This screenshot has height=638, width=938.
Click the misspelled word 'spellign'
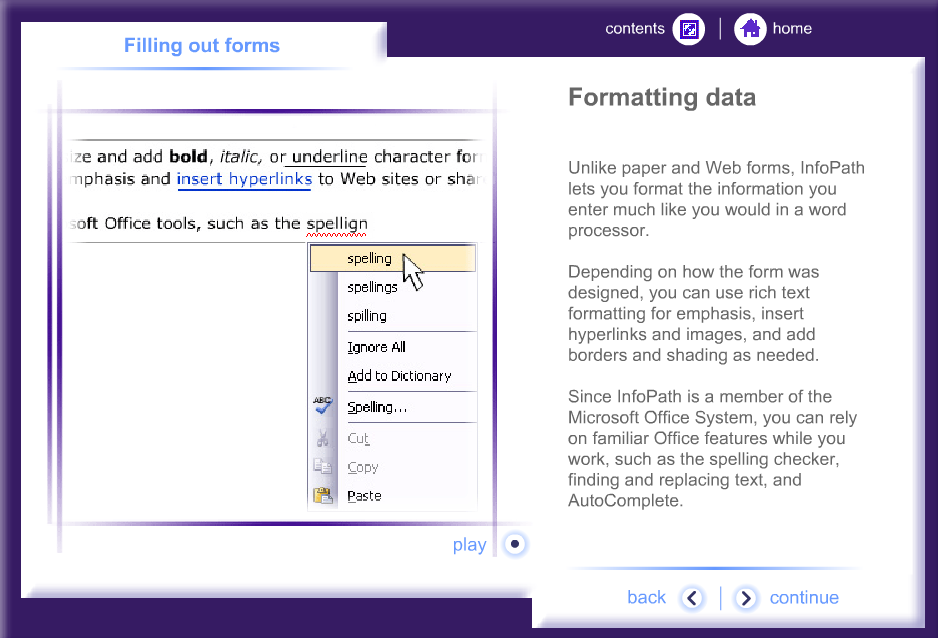coord(337,224)
